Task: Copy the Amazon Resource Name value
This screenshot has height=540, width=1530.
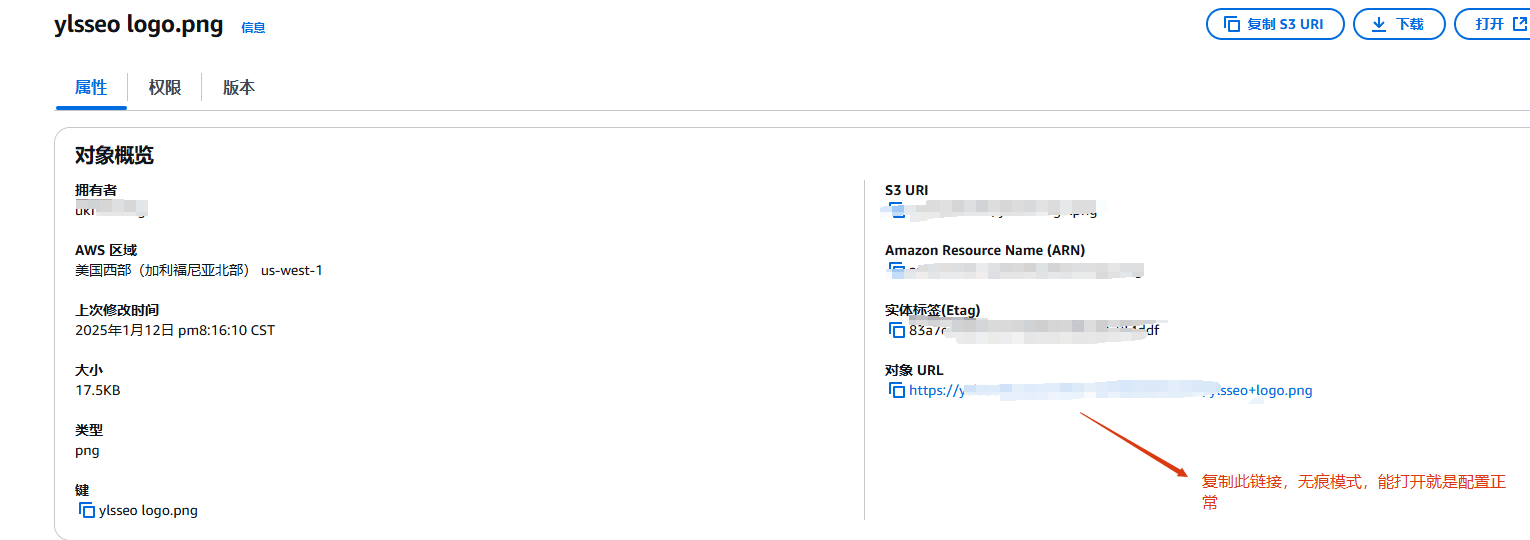Action: 897,270
